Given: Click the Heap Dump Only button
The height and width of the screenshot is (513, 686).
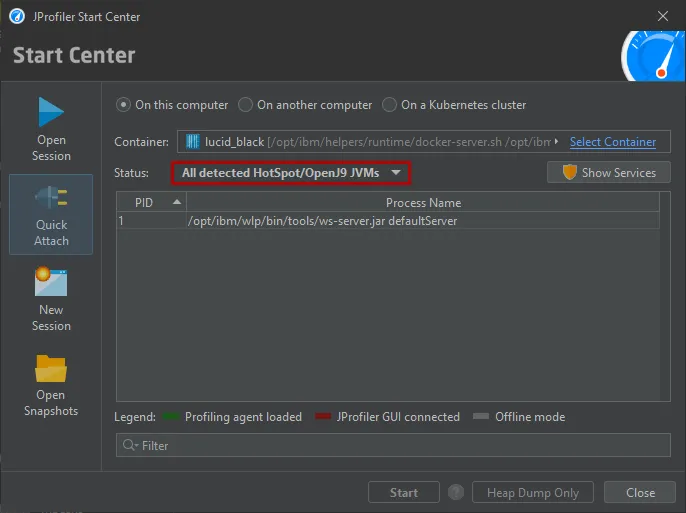Looking at the screenshot, I should [x=532, y=492].
